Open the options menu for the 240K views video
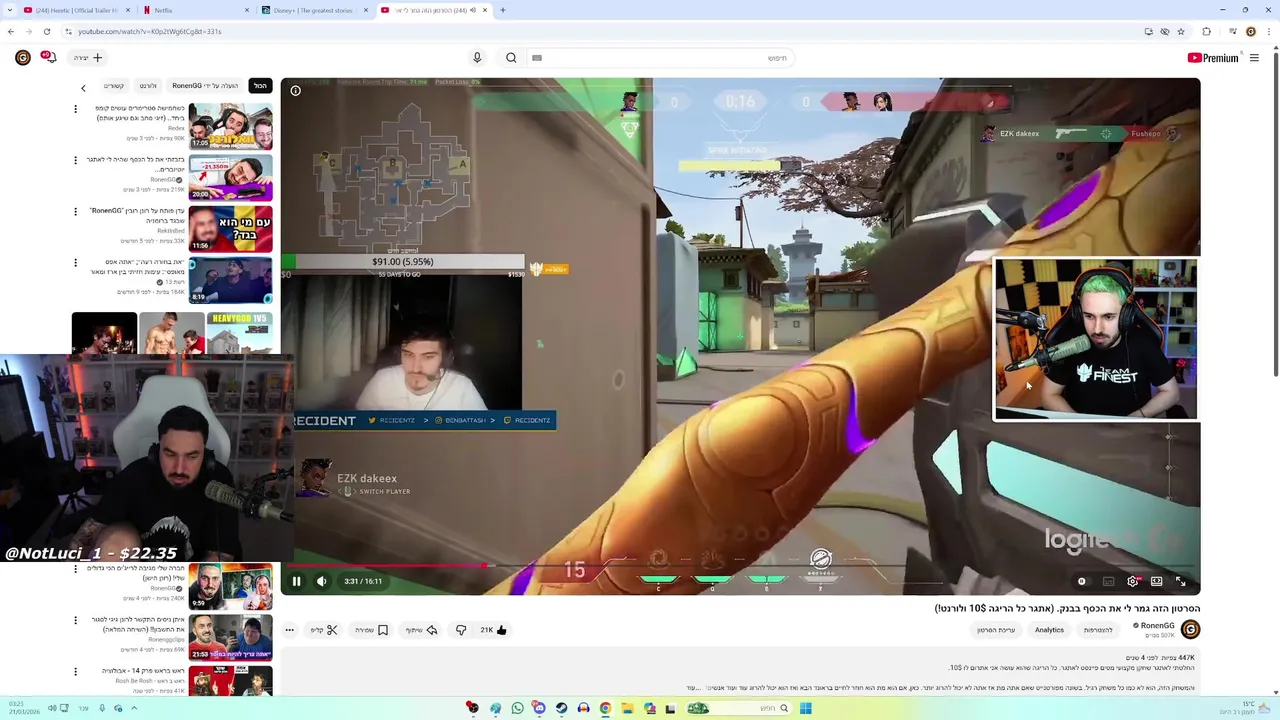This screenshot has height=720, width=1280. pyautogui.click(x=75, y=569)
